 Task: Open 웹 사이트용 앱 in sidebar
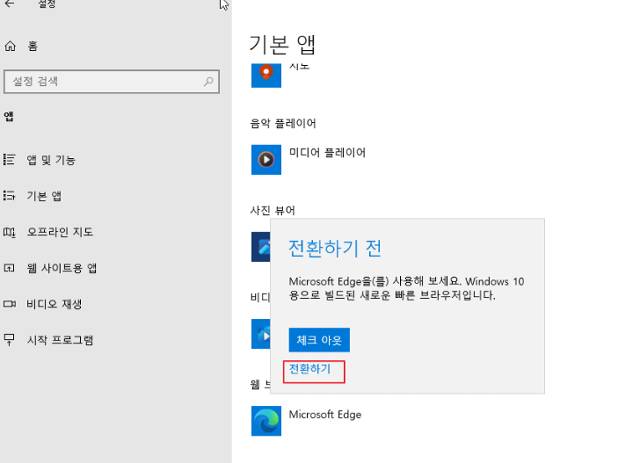[62, 268]
